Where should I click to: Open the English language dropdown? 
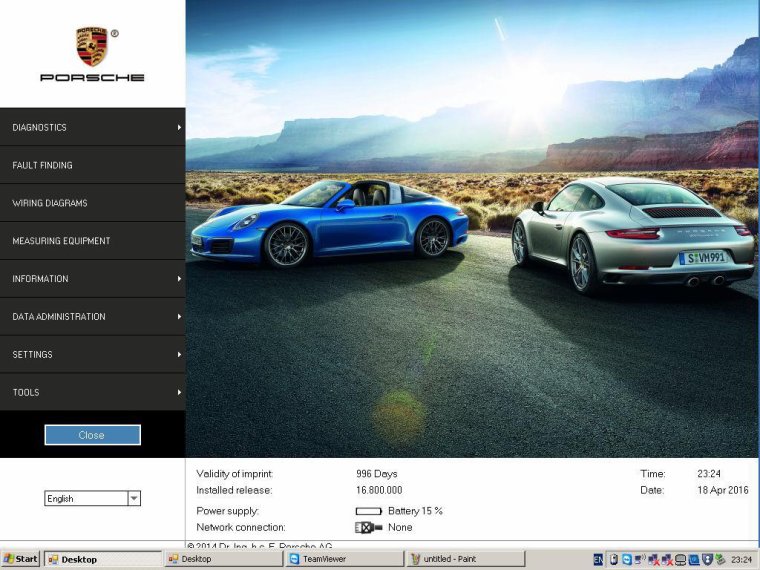[134, 498]
